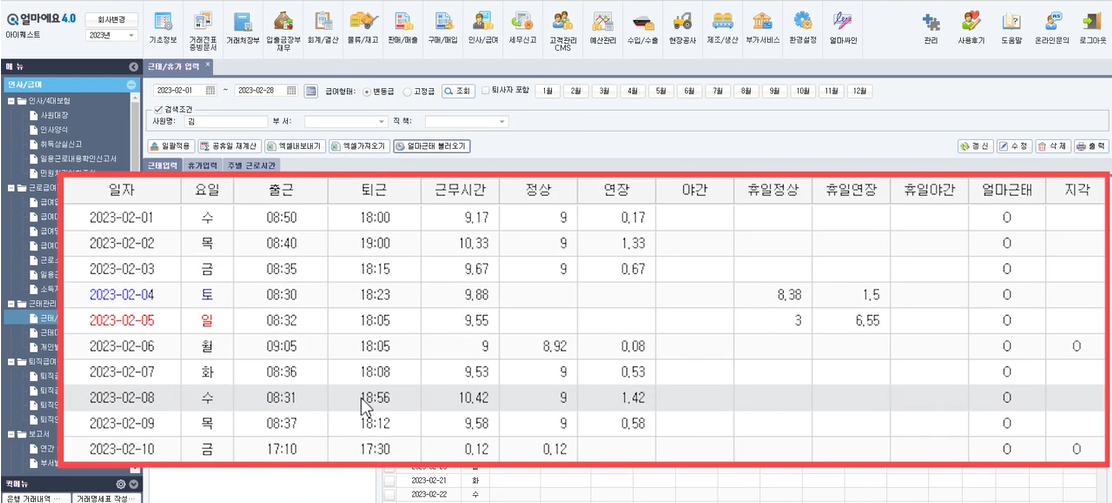
Task: Check the 2023-02-21 row checkbox
Action: click(x=389, y=480)
